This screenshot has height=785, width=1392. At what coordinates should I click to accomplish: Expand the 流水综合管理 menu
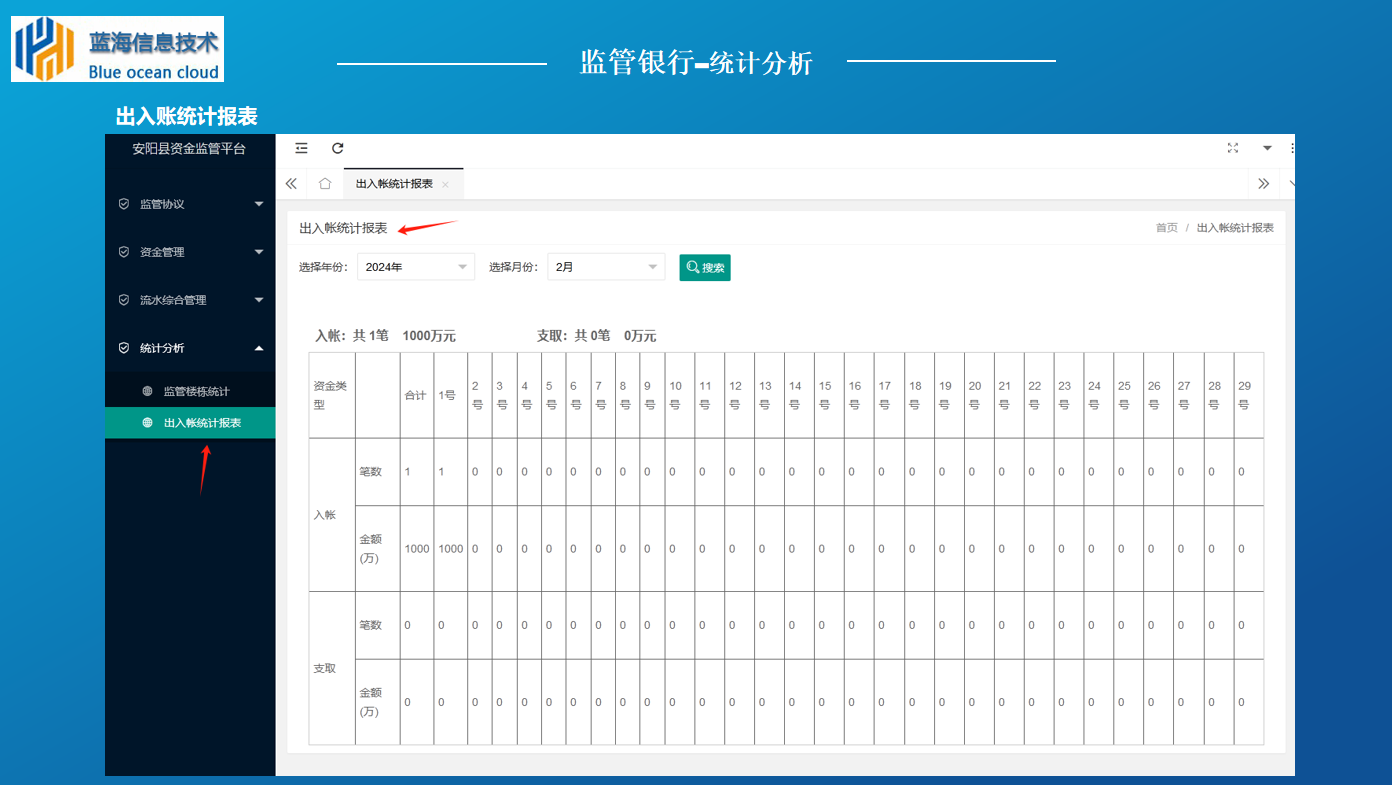pos(190,300)
